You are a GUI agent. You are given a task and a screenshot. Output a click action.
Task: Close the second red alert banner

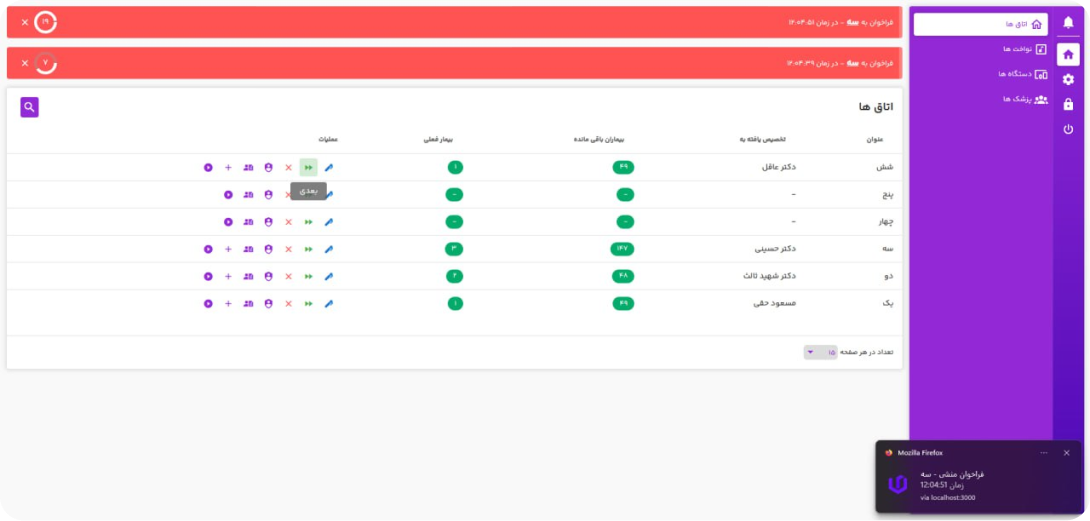25,63
